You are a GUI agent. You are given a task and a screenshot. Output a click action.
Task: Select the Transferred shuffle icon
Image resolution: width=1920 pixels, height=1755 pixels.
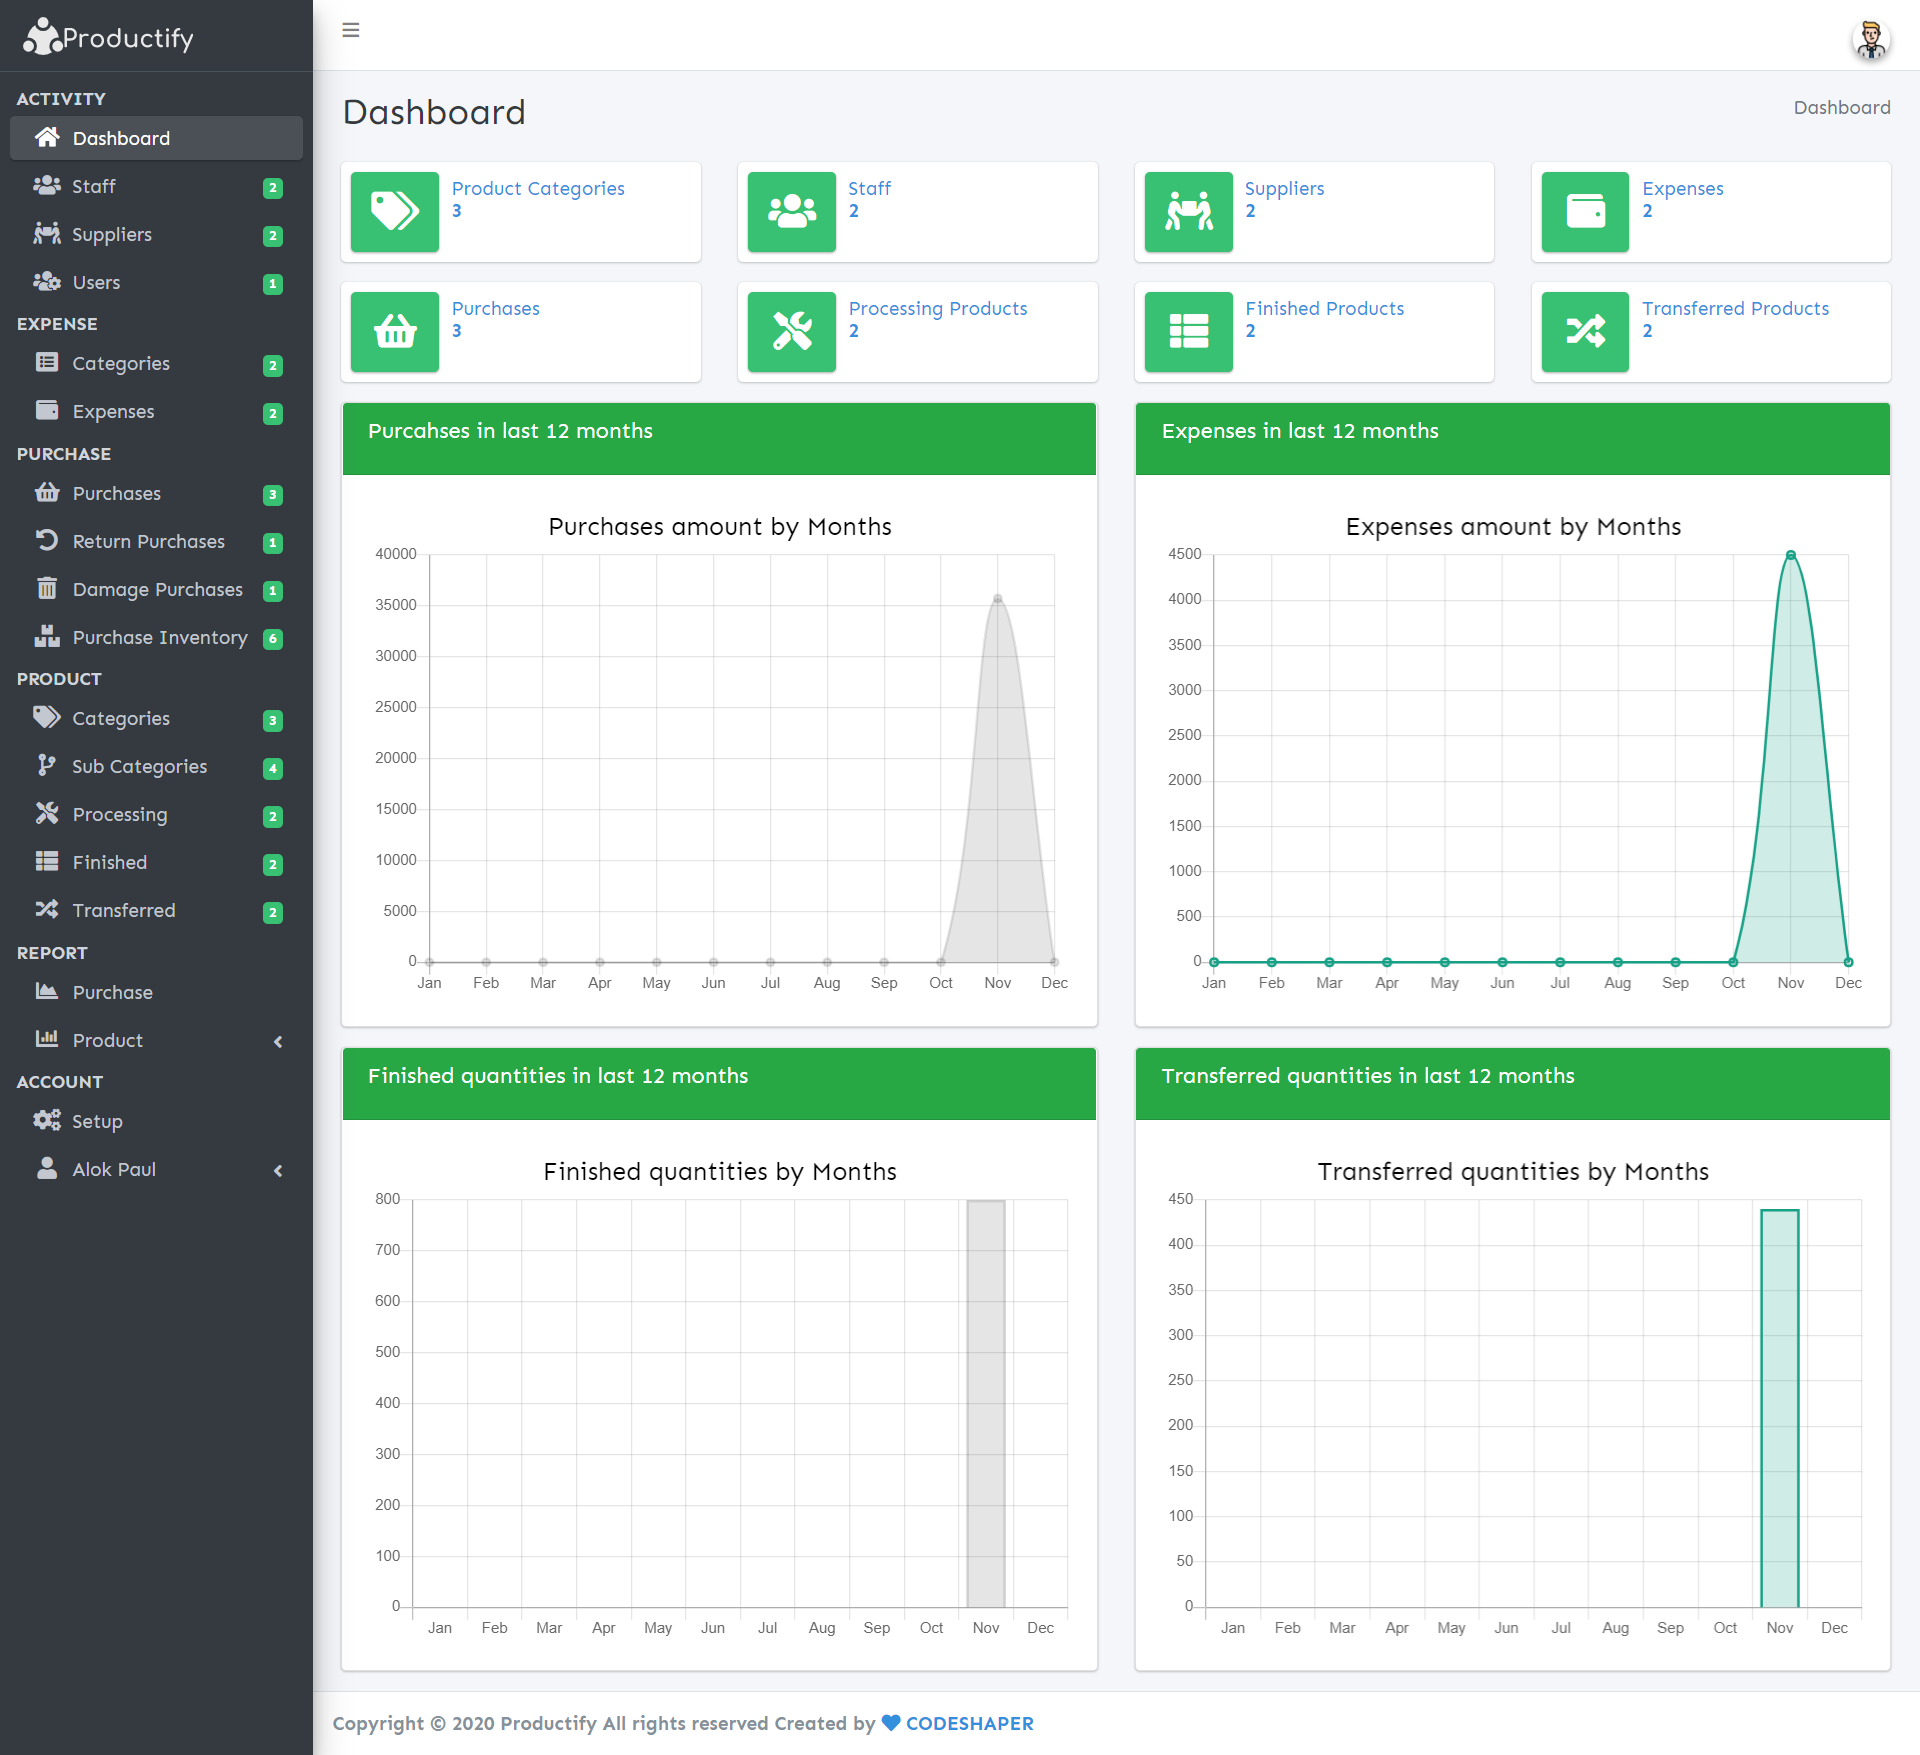click(x=47, y=910)
